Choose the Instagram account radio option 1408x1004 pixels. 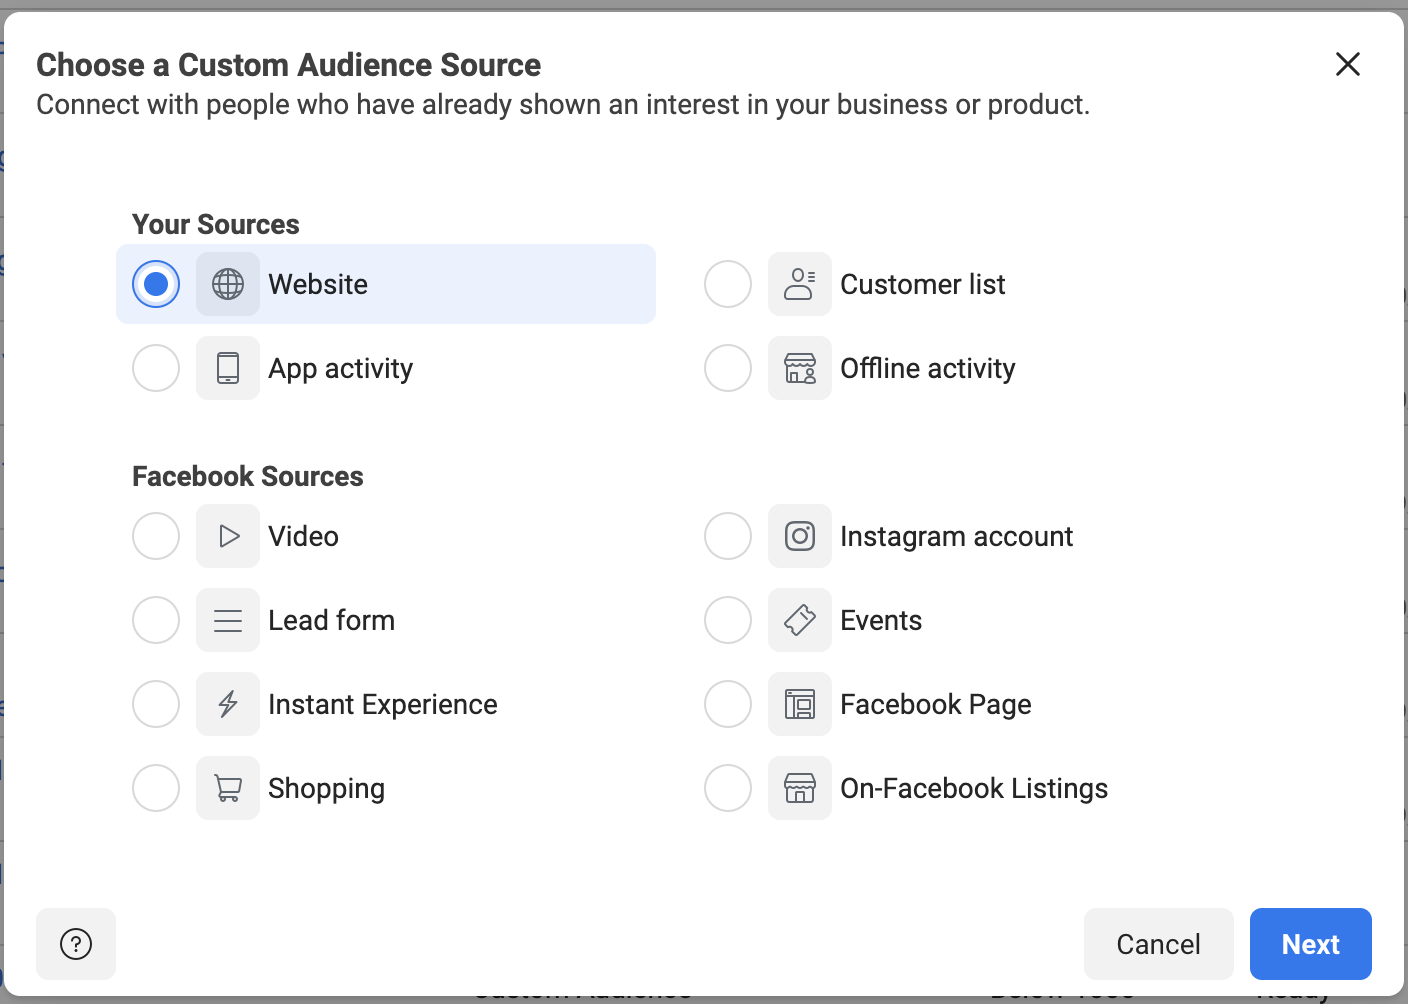[728, 536]
